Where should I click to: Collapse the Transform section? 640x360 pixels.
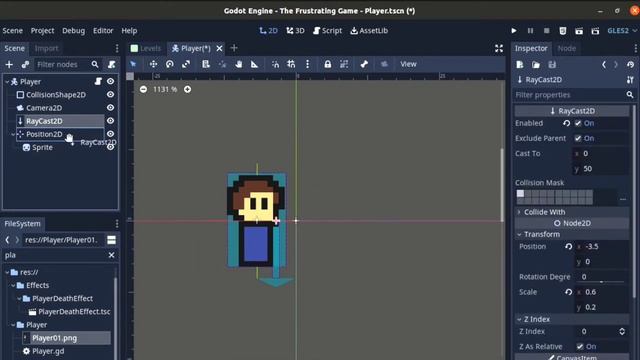tap(572, 234)
